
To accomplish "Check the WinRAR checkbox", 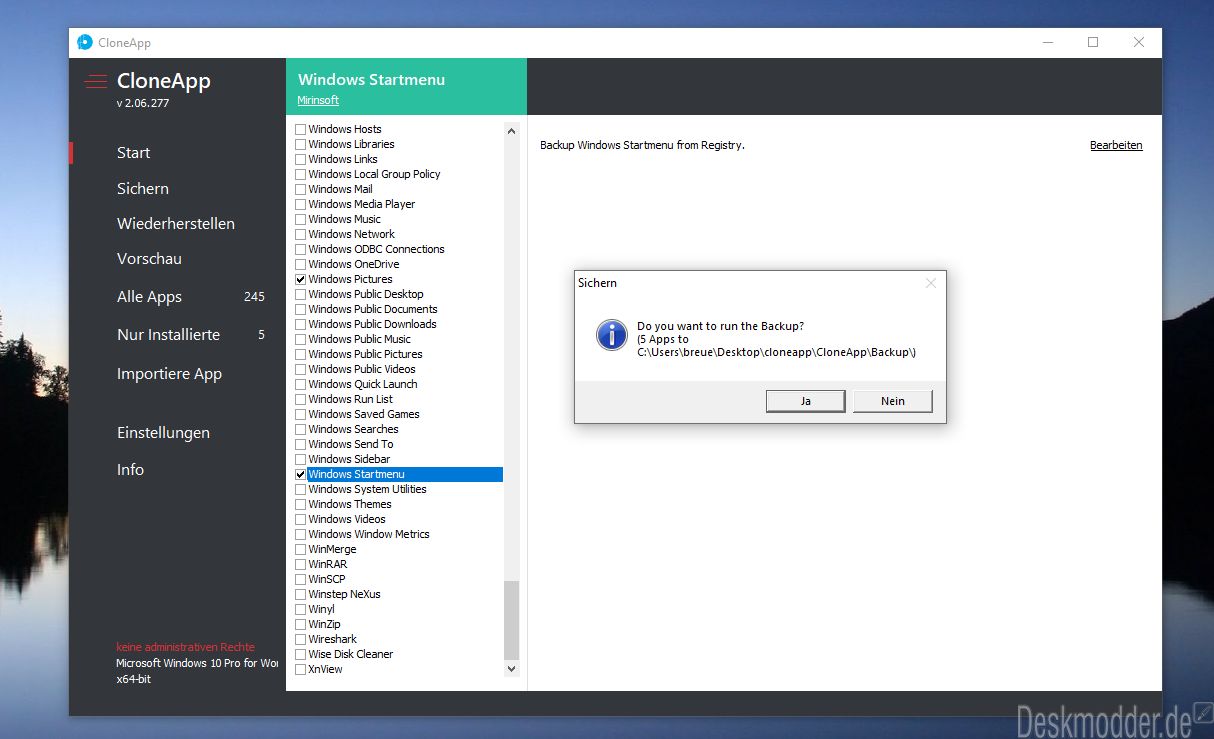I will 300,564.
